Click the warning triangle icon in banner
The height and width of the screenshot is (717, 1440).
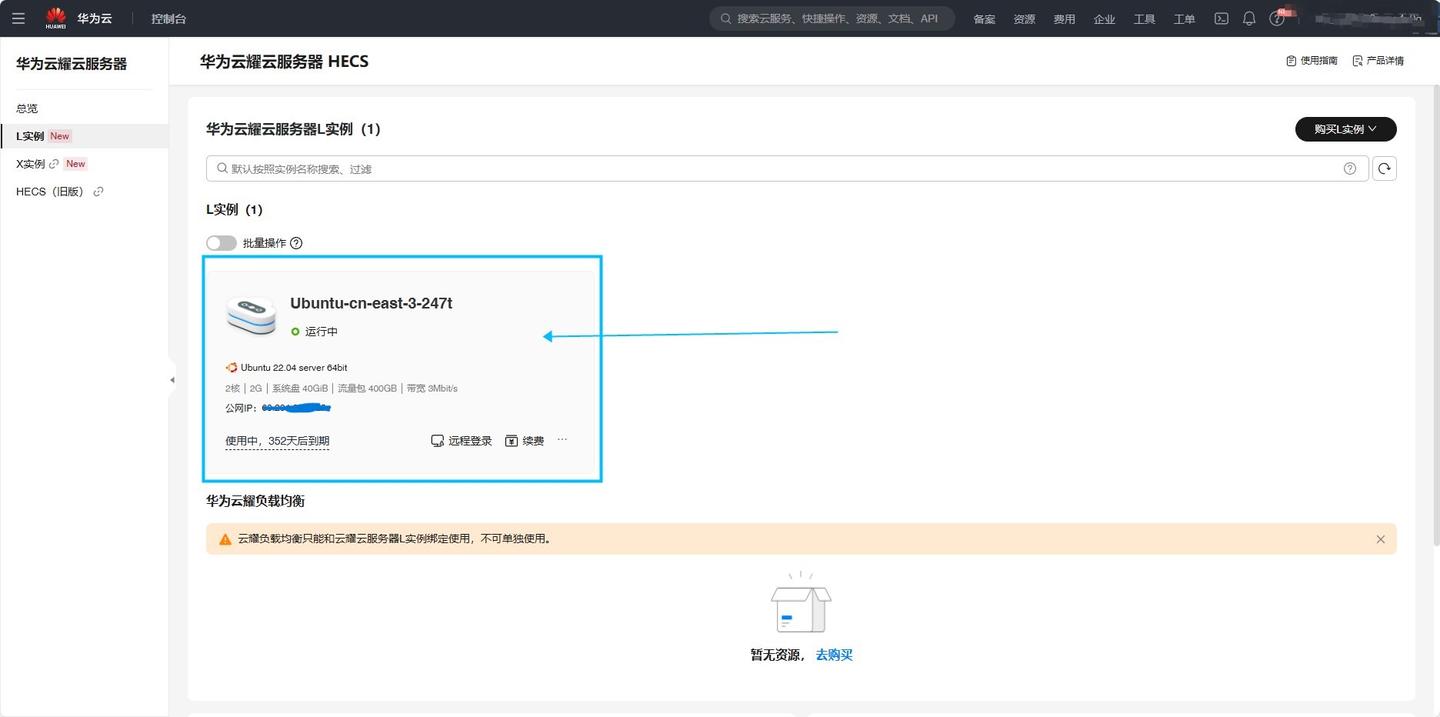(x=224, y=539)
